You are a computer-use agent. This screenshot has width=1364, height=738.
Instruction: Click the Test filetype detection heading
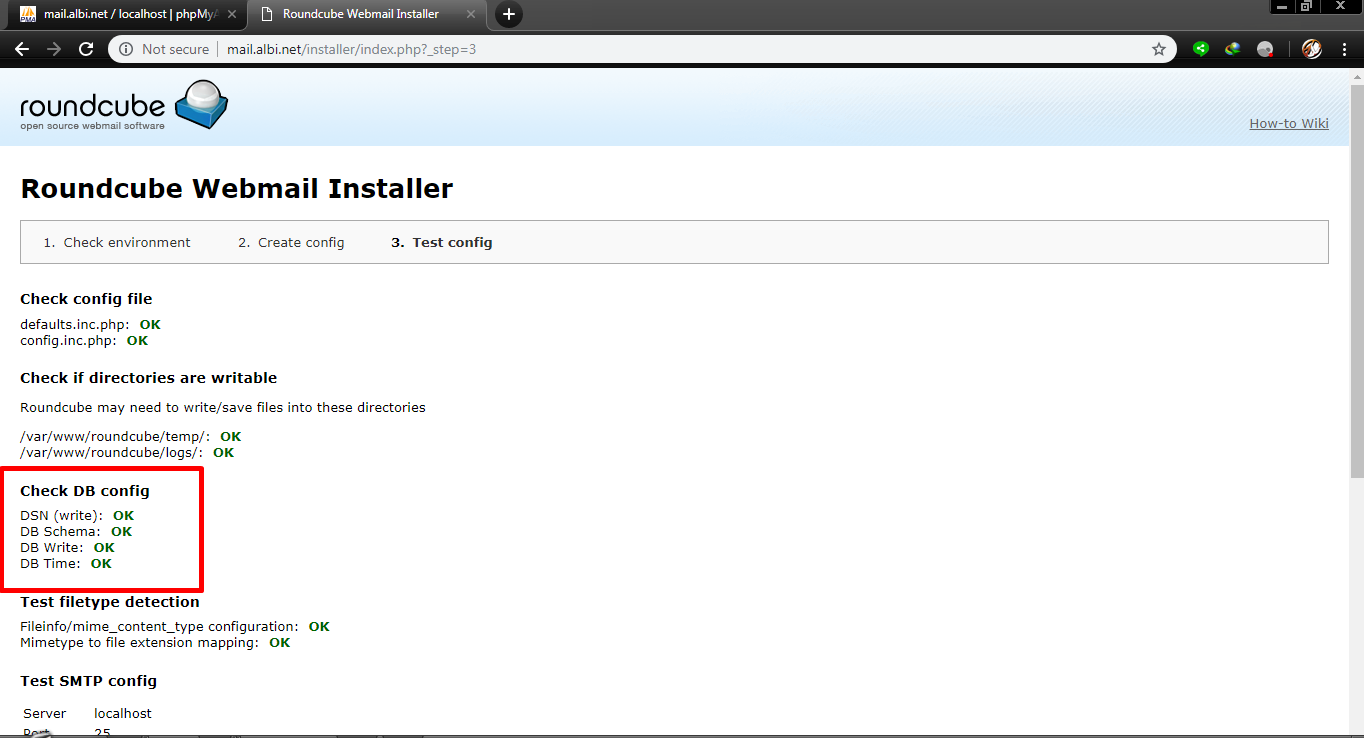pos(110,601)
